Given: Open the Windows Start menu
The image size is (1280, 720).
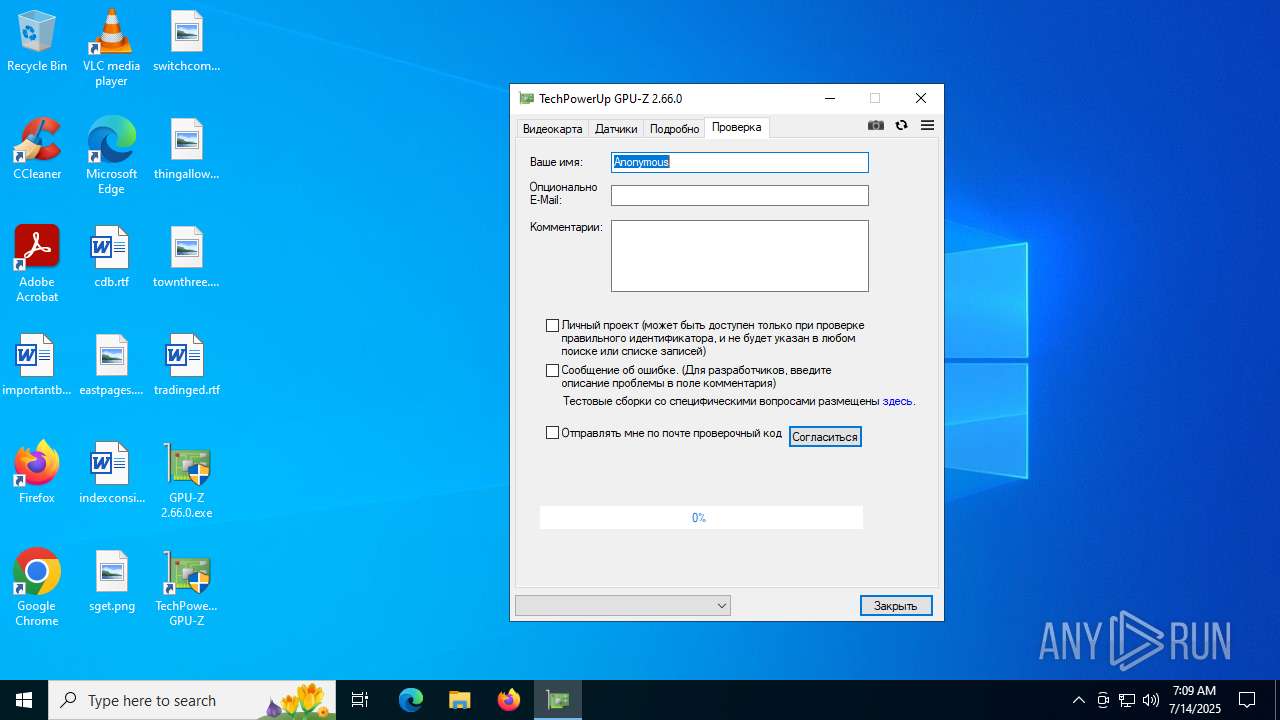Looking at the screenshot, I should tap(24, 700).
